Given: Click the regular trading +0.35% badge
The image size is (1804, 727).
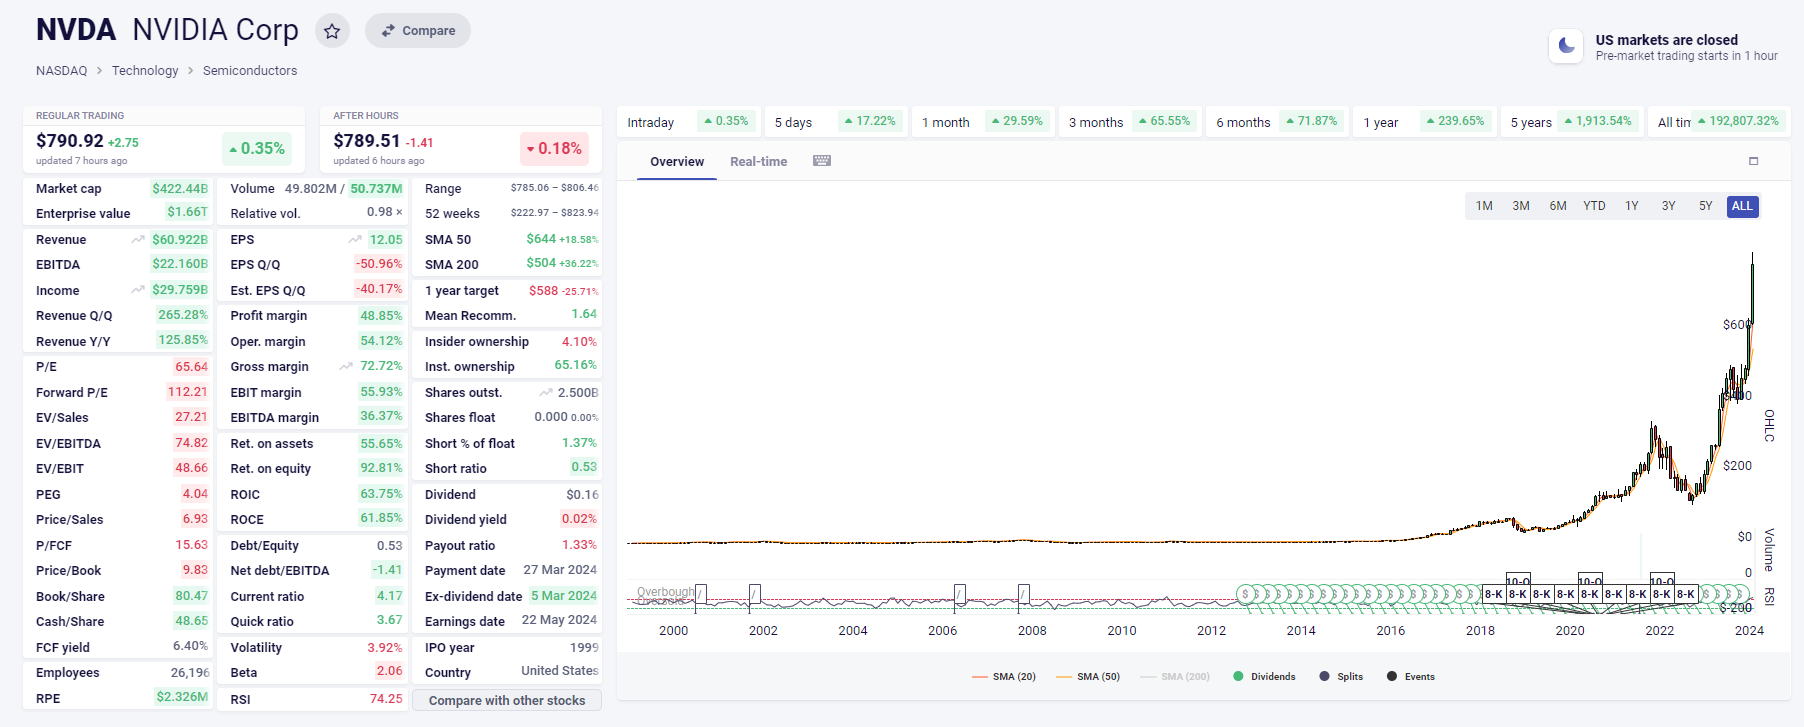Looking at the screenshot, I should (x=257, y=149).
